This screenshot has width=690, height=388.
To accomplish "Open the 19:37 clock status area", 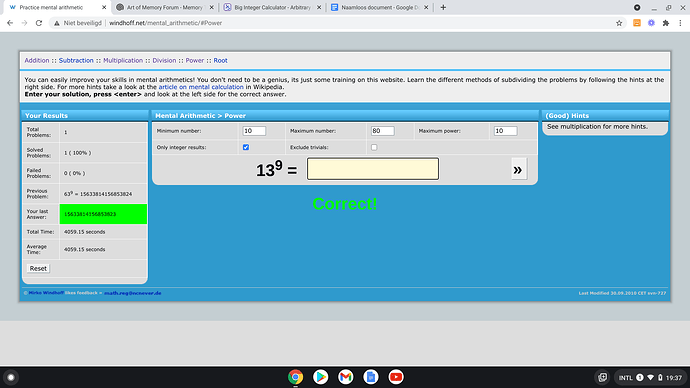I will 674,377.
